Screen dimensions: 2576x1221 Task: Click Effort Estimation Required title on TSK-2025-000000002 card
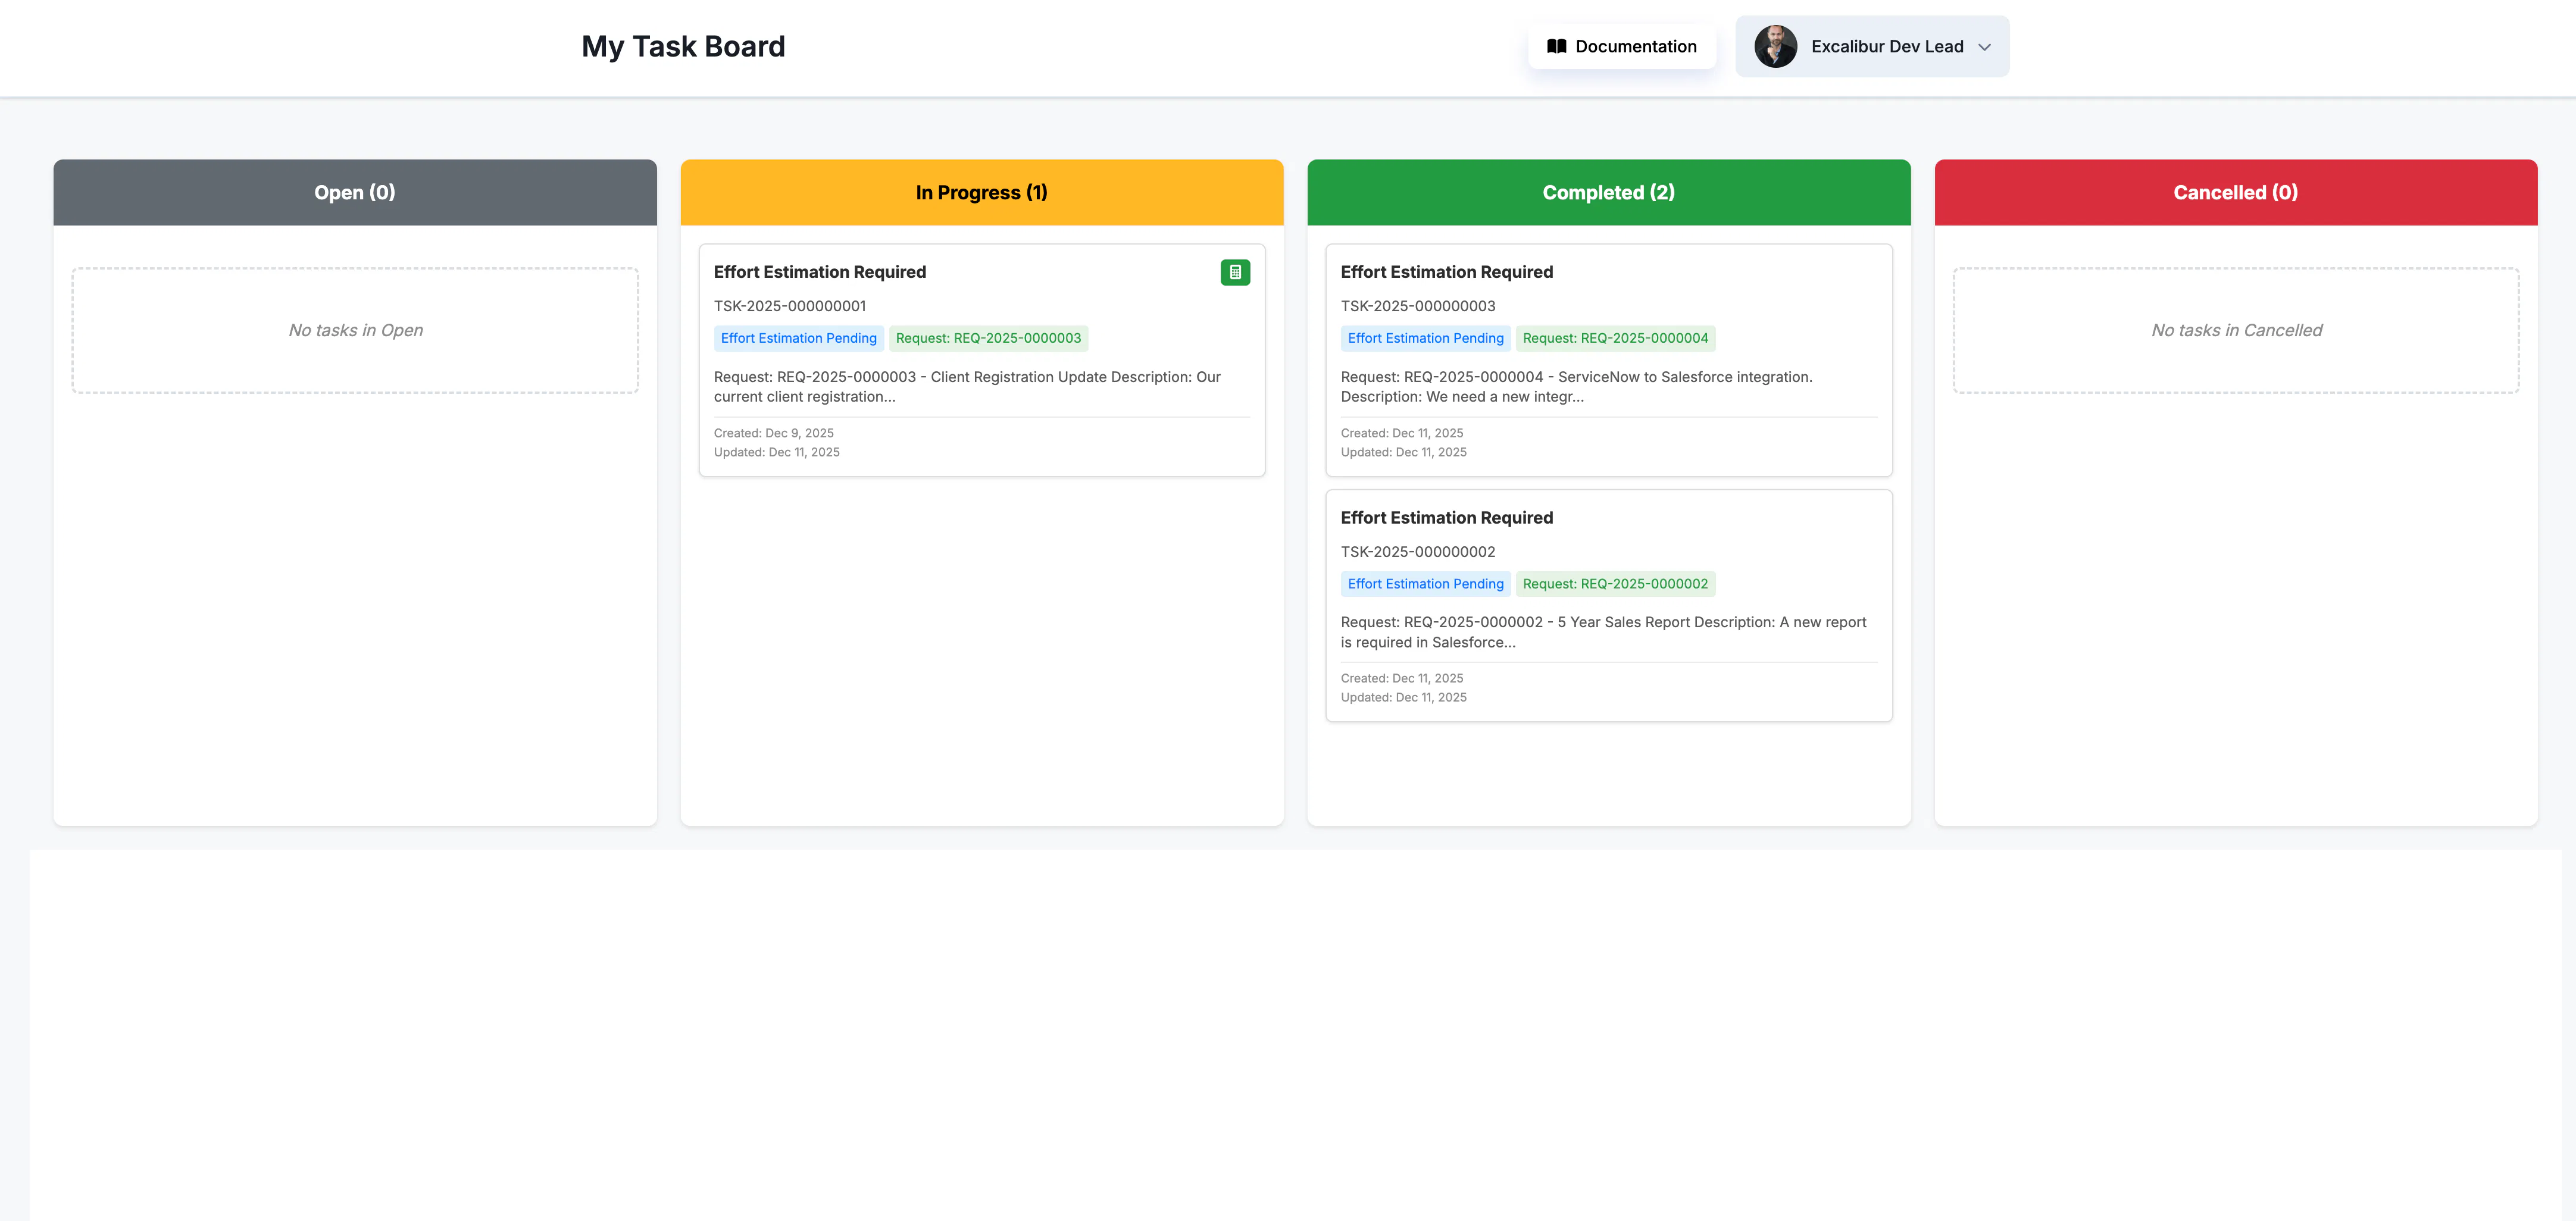tap(1447, 518)
